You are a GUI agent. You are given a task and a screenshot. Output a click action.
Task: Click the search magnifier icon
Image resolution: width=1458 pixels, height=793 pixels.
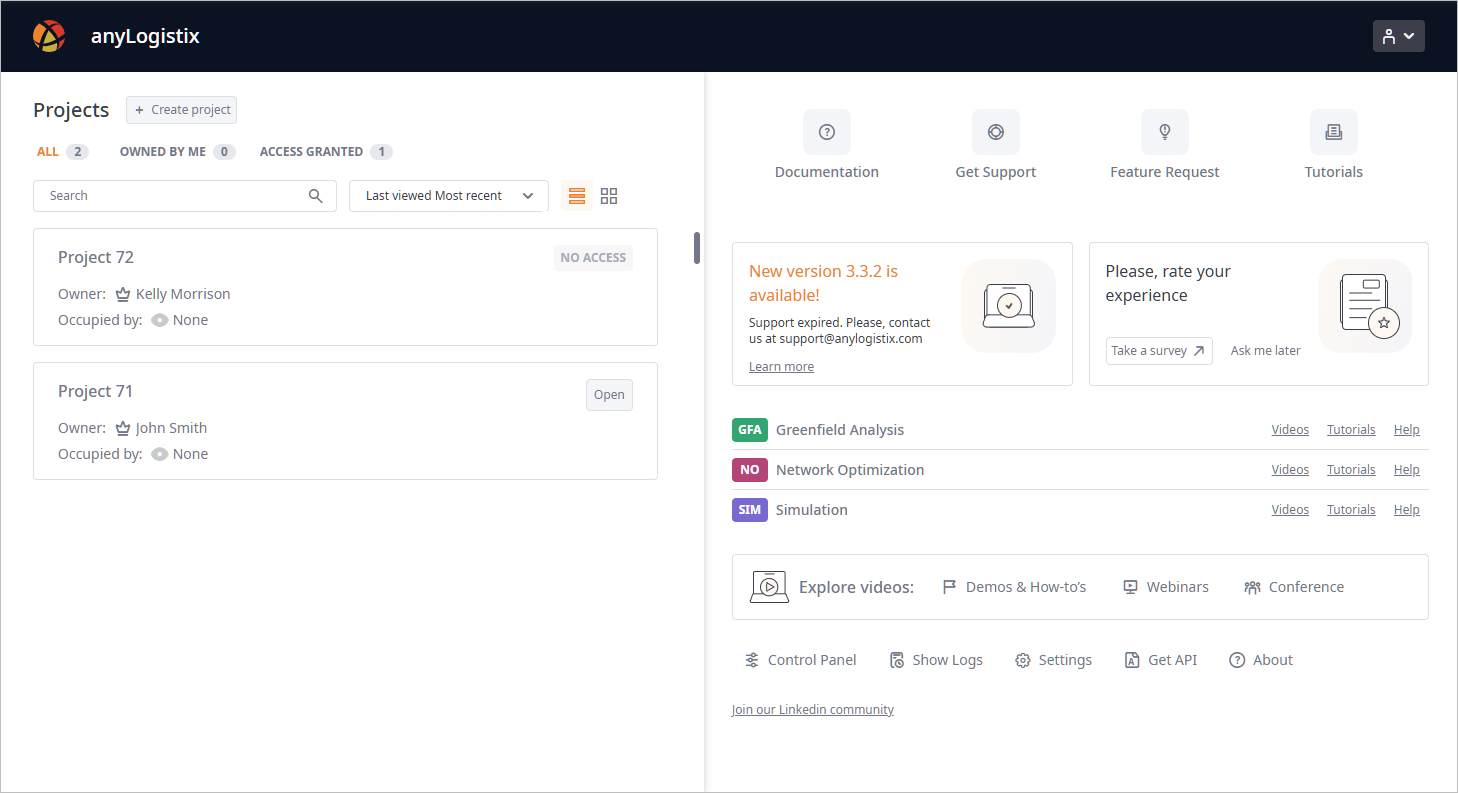click(315, 196)
